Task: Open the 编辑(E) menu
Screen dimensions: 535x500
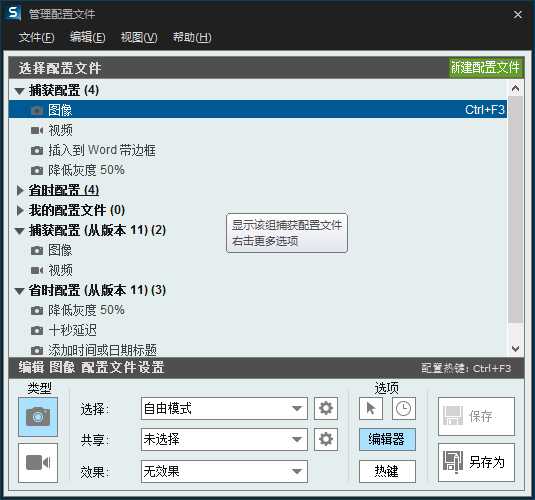Action: (87, 37)
